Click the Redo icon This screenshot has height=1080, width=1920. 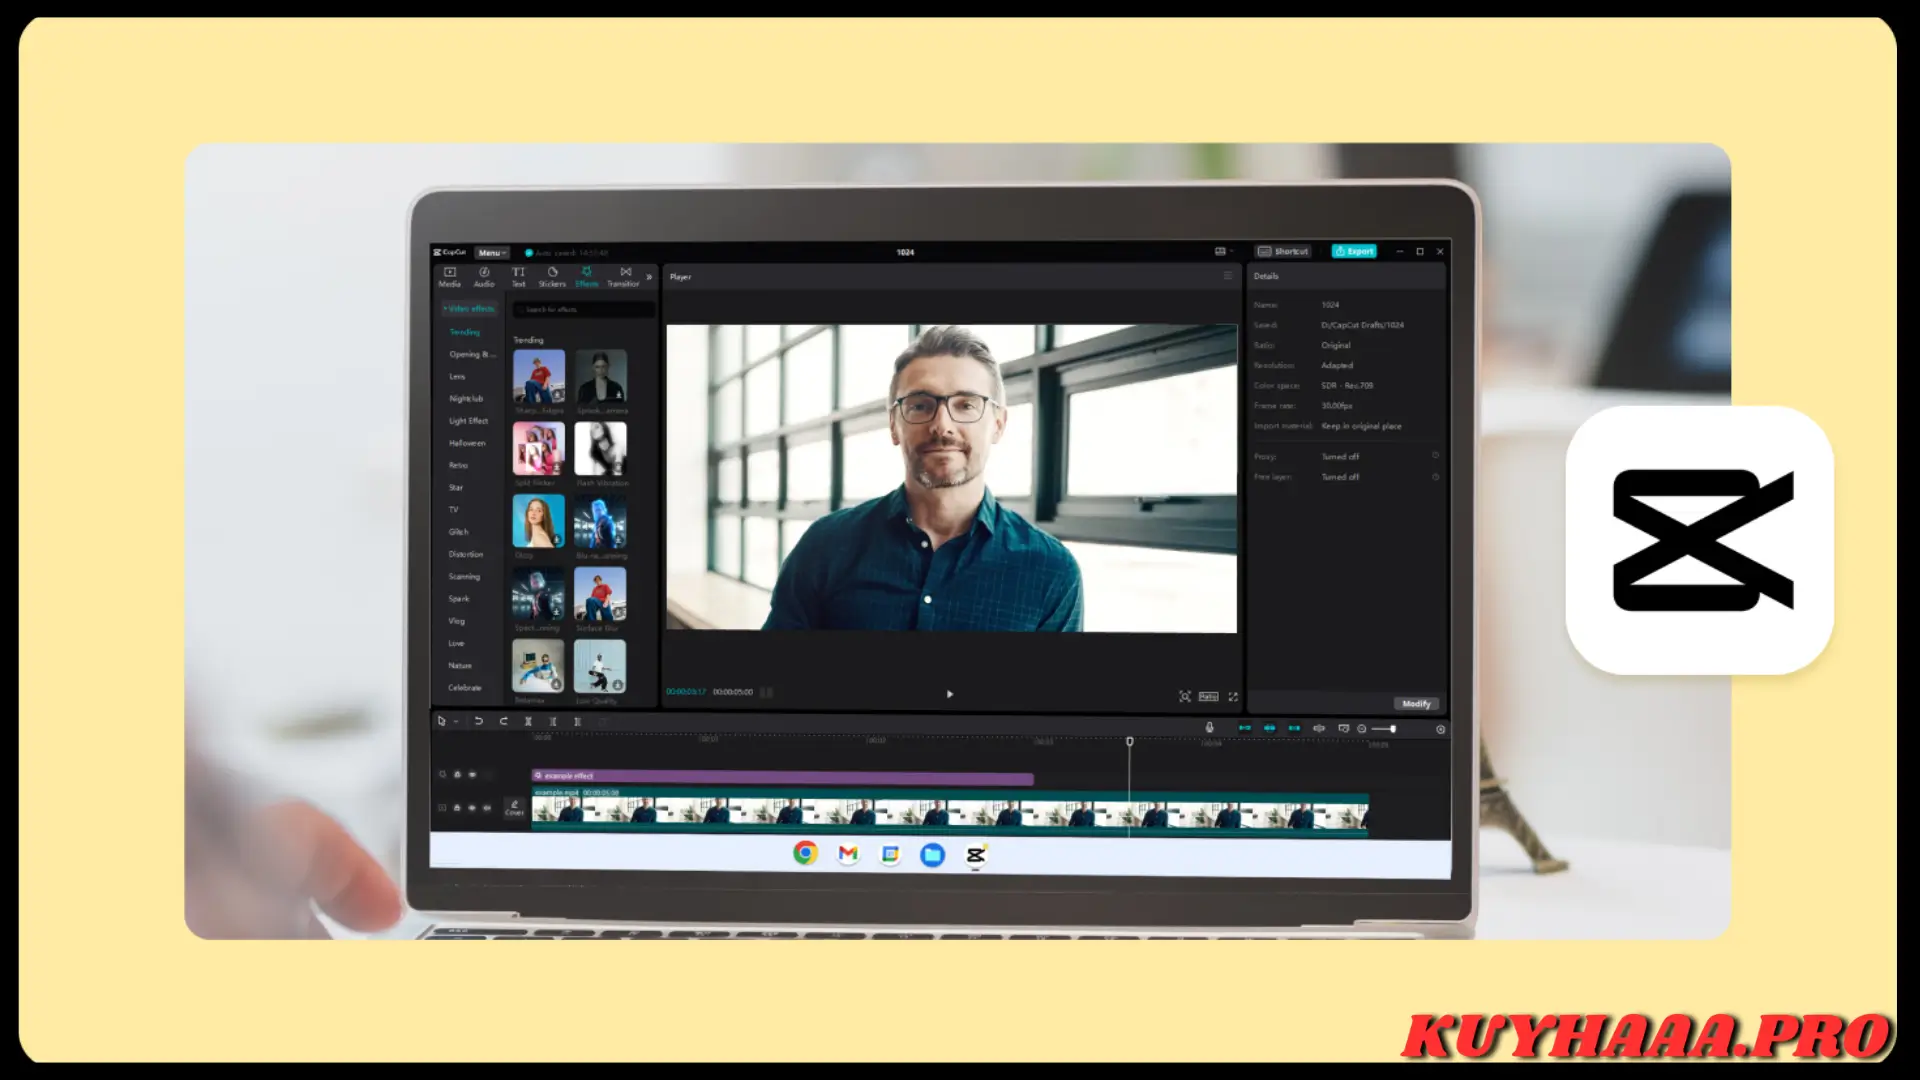[x=504, y=721]
